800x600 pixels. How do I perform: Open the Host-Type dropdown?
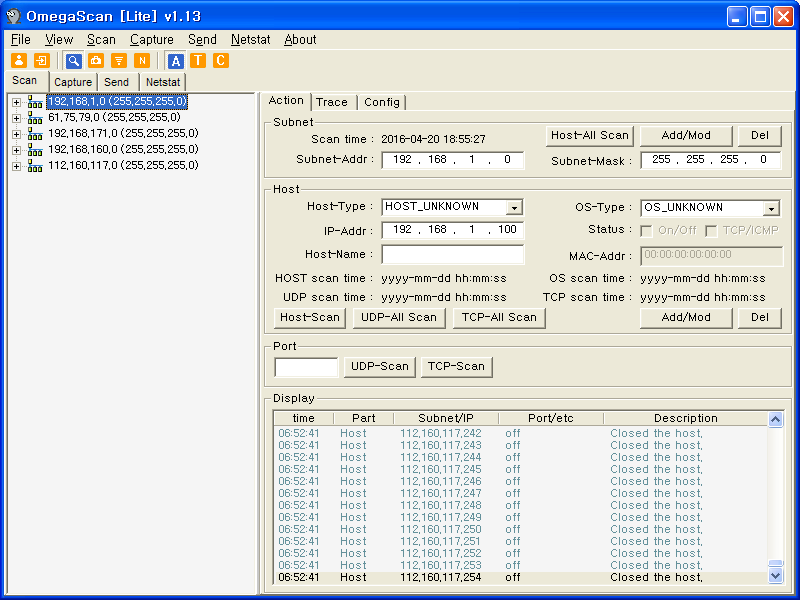[513, 208]
